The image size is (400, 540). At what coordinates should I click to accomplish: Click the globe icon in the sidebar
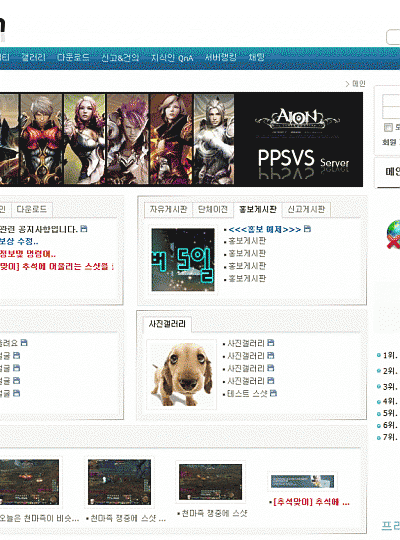(393, 234)
